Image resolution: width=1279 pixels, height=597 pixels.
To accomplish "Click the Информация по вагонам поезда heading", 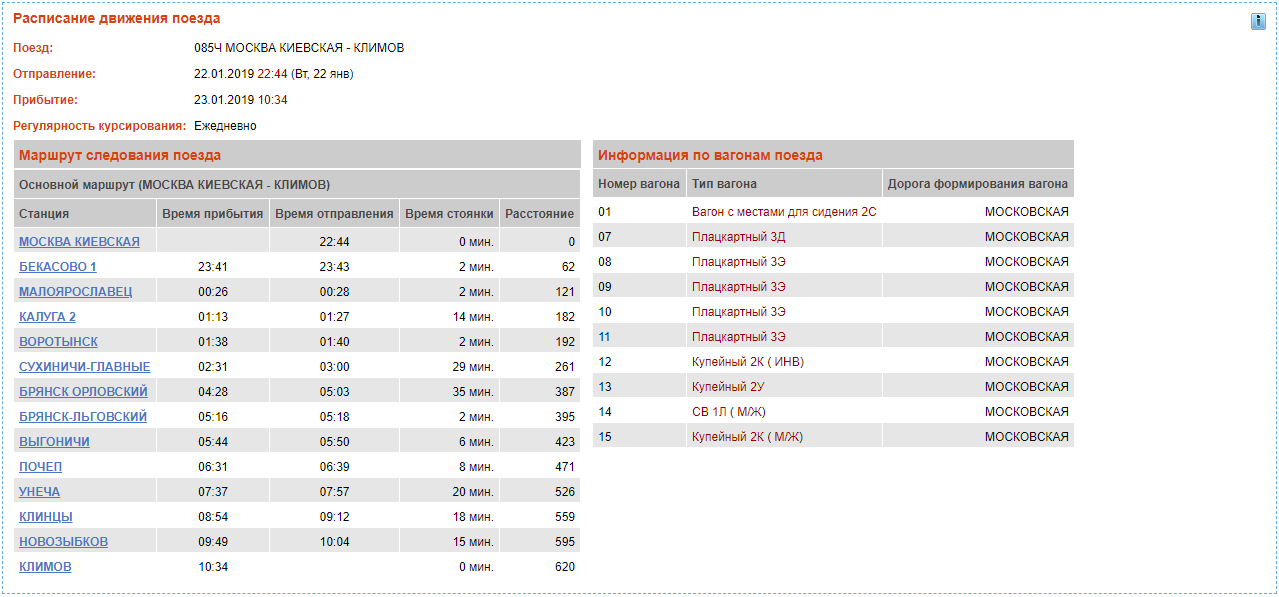I will pos(710,155).
